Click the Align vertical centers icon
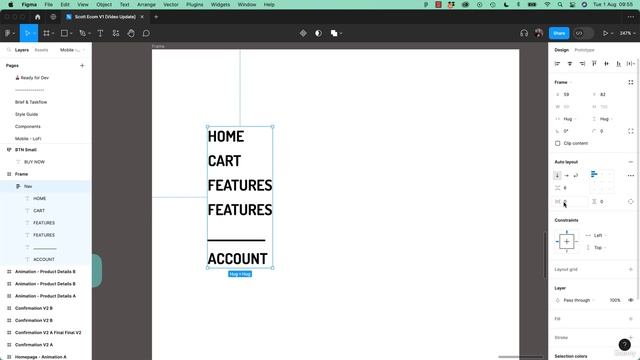The image size is (640, 360). pos(607,64)
